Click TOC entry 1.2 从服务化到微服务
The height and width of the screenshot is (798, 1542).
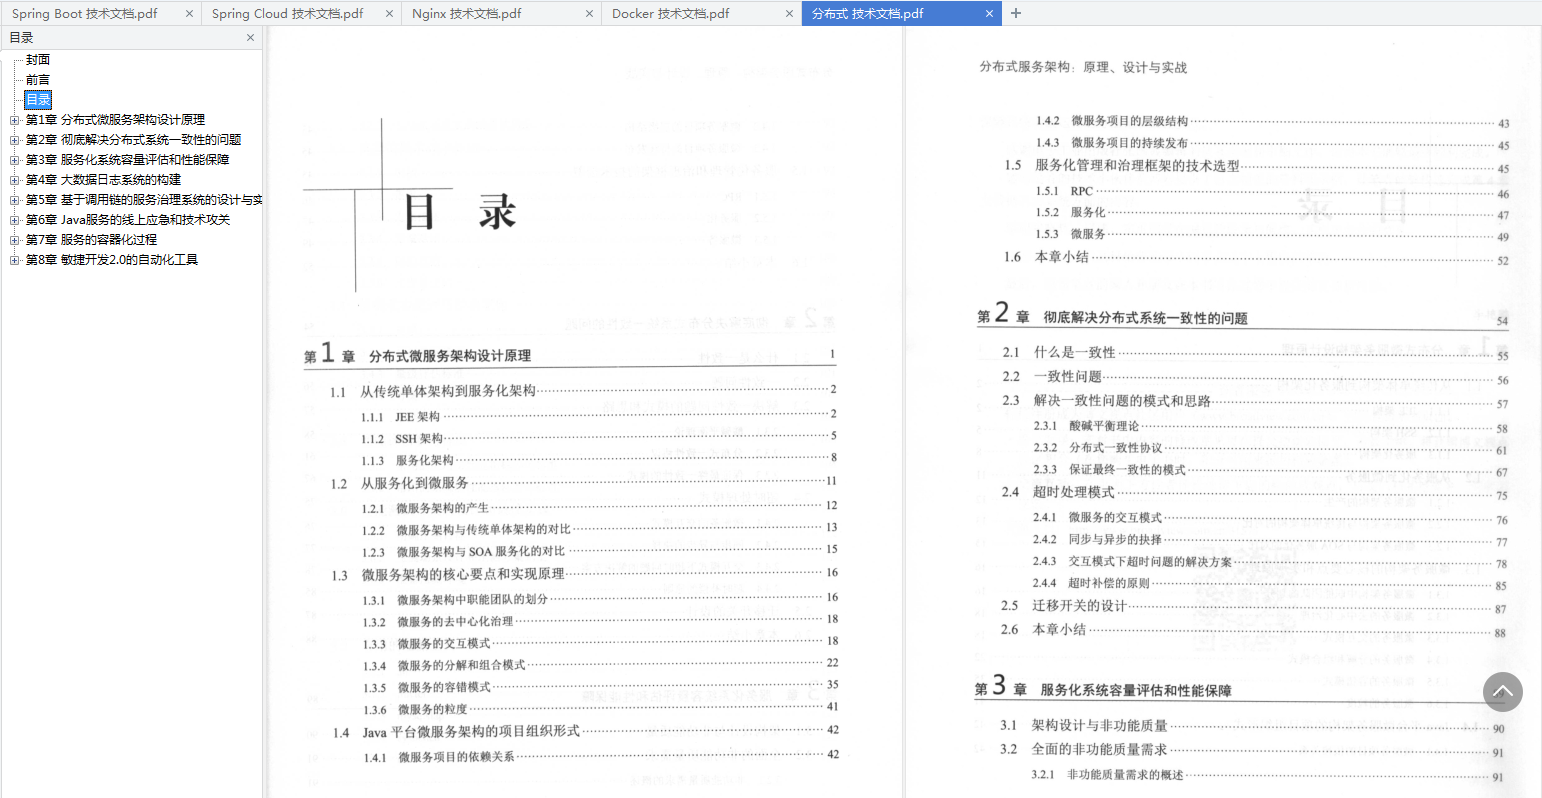pyautogui.click(x=583, y=483)
